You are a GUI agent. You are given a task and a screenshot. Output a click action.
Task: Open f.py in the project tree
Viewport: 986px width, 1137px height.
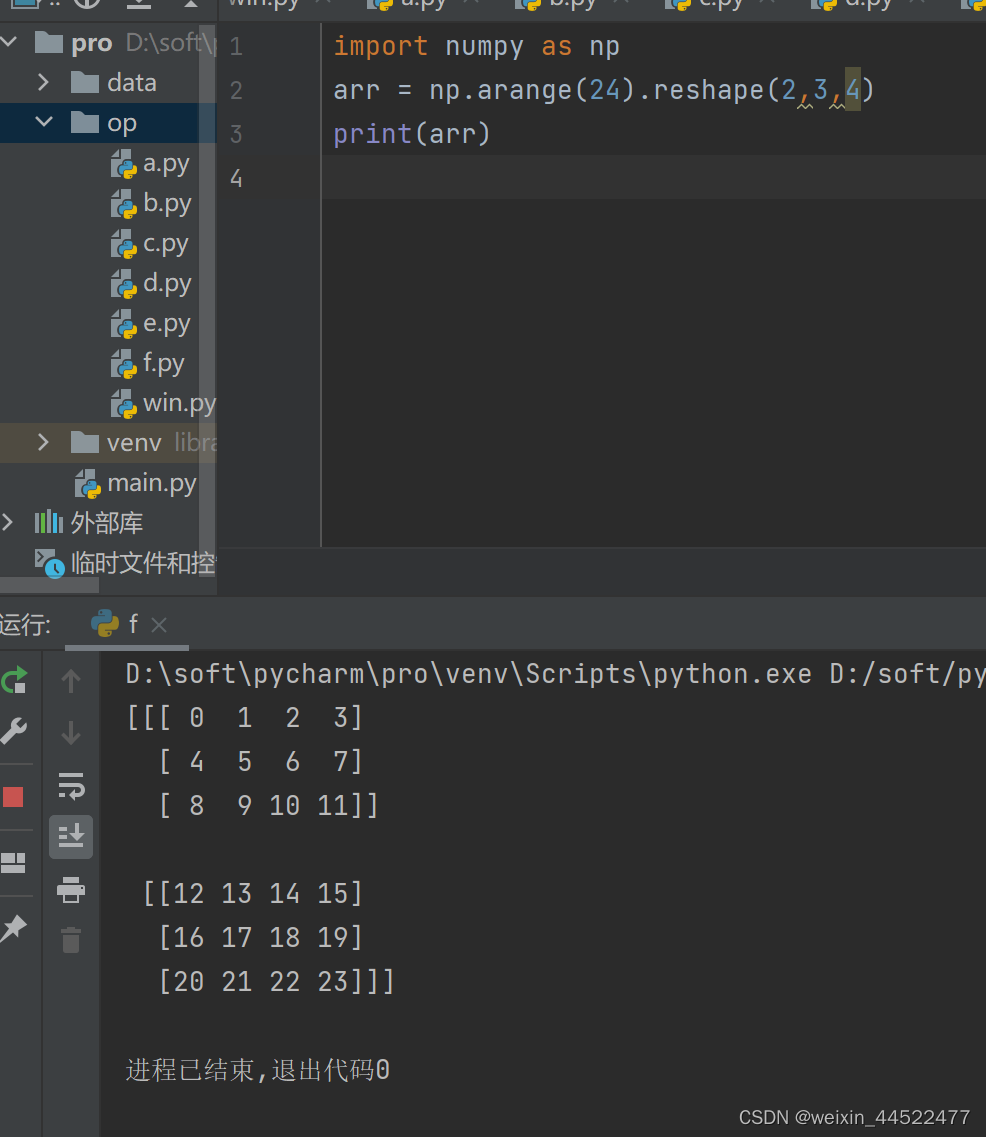click(x=147, y=363)
